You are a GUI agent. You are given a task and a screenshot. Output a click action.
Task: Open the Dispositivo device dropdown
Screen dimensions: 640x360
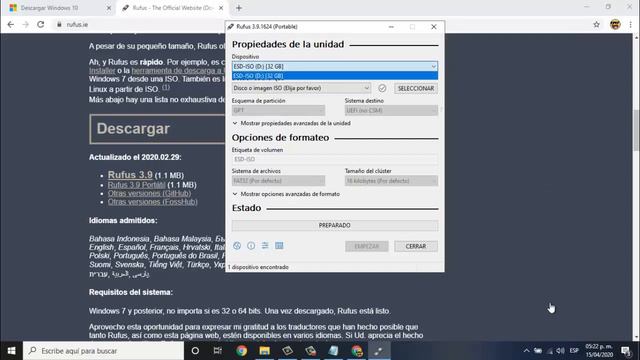[x=335, y=66]
